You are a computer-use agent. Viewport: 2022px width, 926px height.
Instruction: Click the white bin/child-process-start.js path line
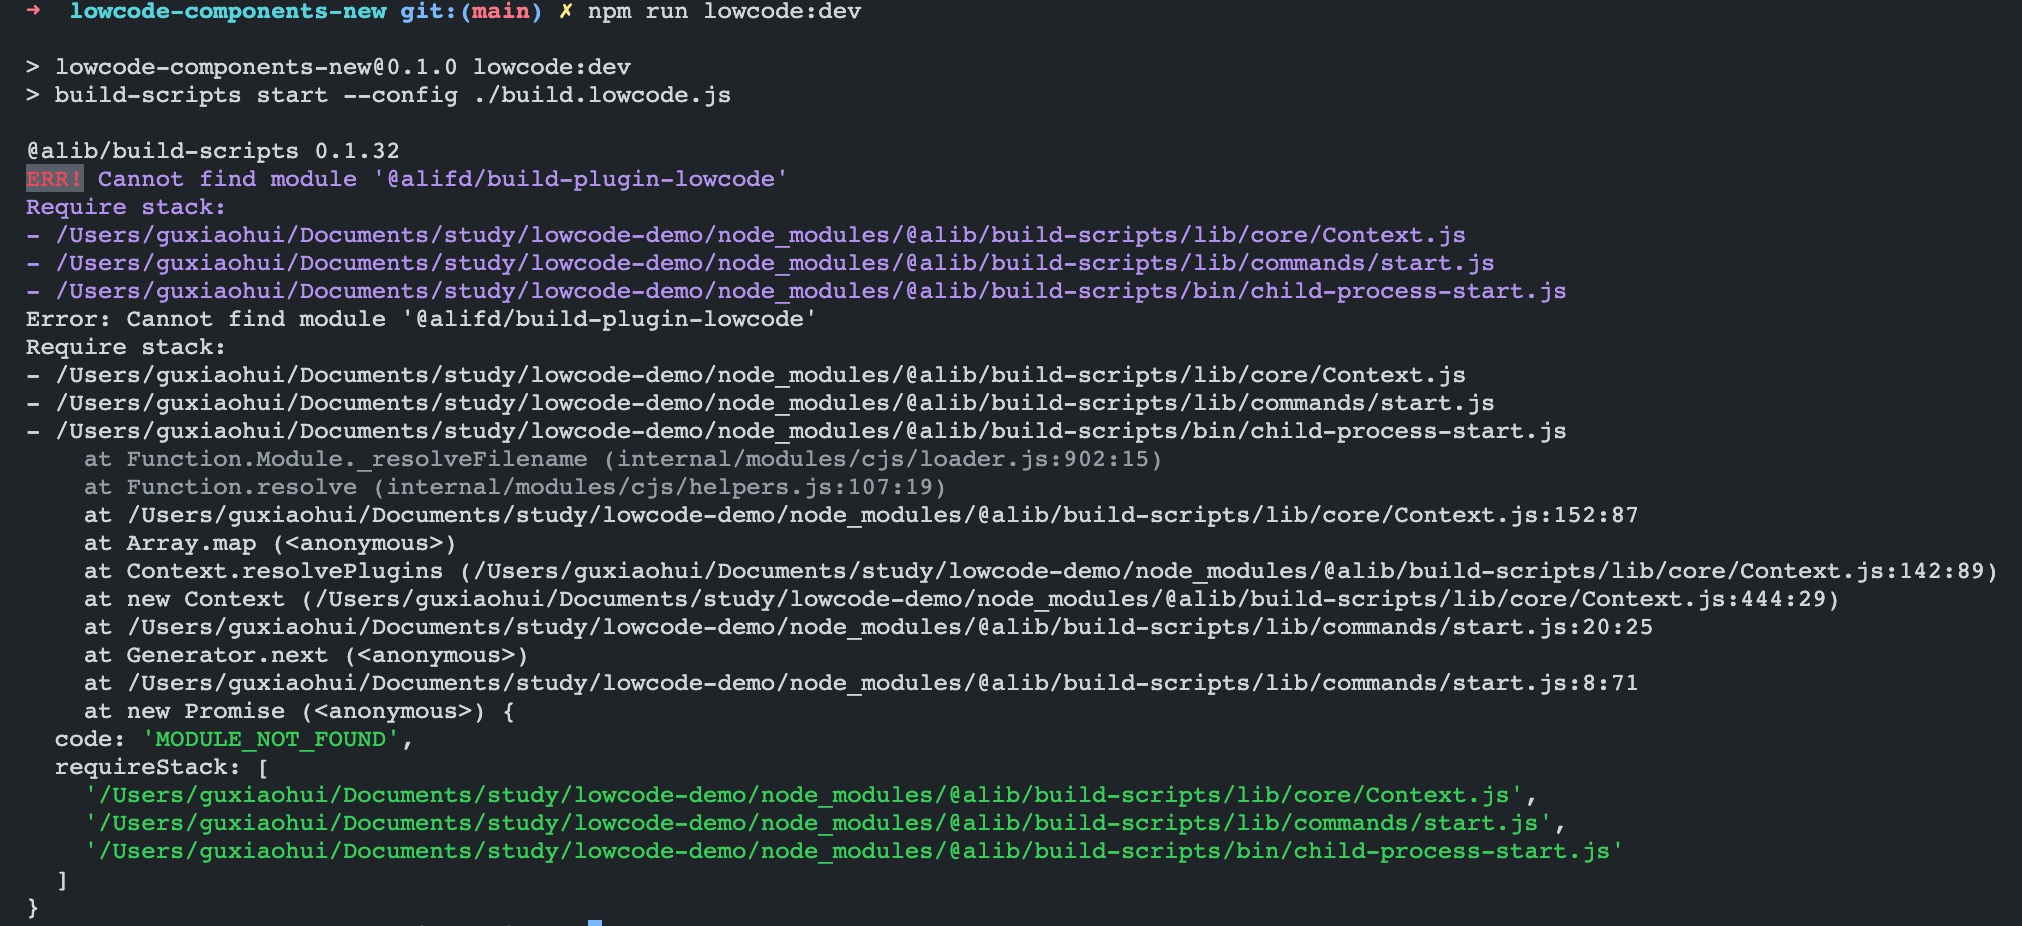coord(796,431)
